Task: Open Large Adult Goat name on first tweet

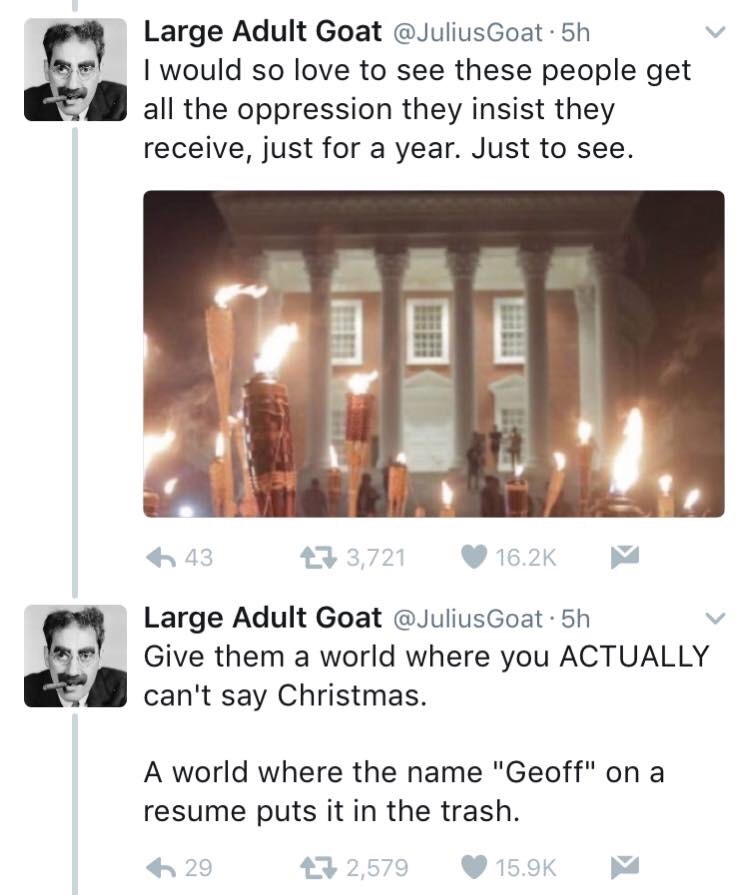Action: coord(263,31)
